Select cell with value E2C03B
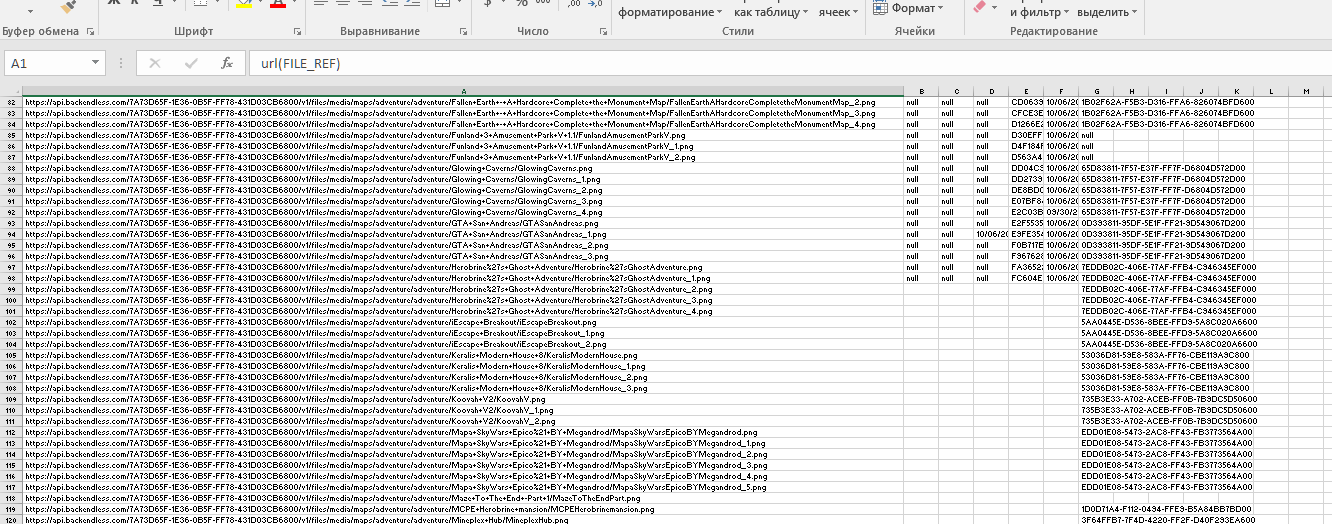Screen dimensions: 1332x524 point(1027,212)
